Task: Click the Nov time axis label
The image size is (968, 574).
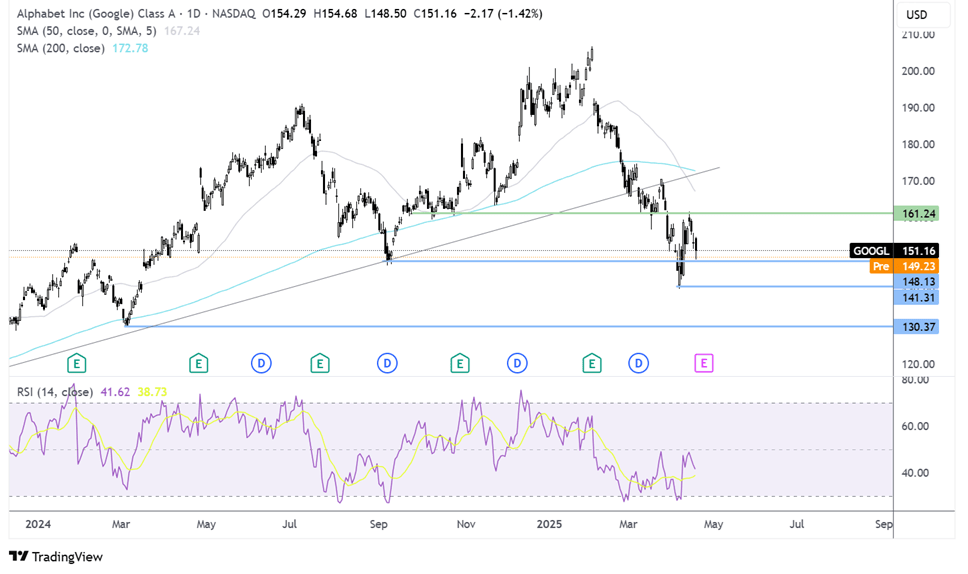Action: coord(466,524)
